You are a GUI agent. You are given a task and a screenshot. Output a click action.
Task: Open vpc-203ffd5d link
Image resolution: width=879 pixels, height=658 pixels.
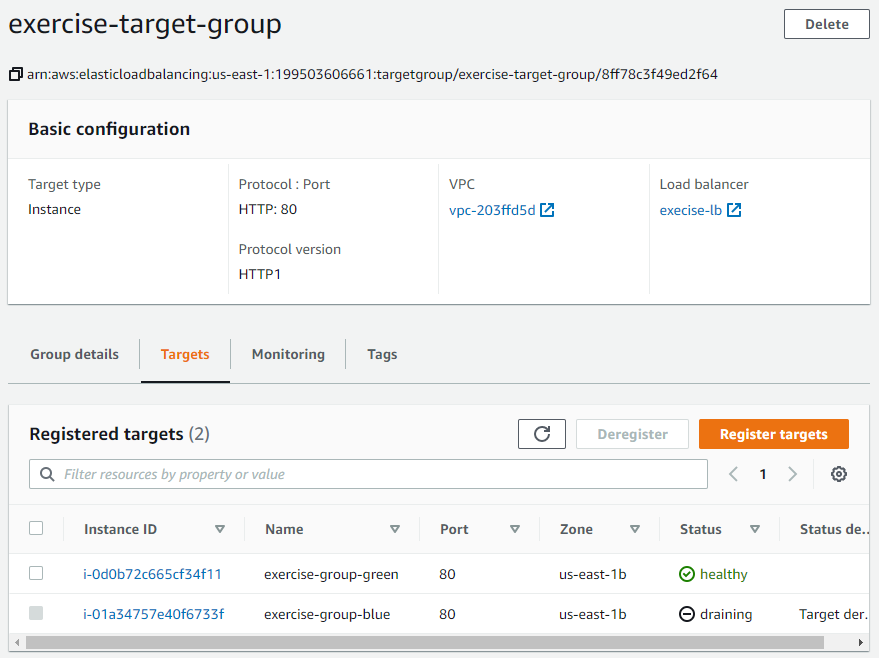[x=492, y=210]
